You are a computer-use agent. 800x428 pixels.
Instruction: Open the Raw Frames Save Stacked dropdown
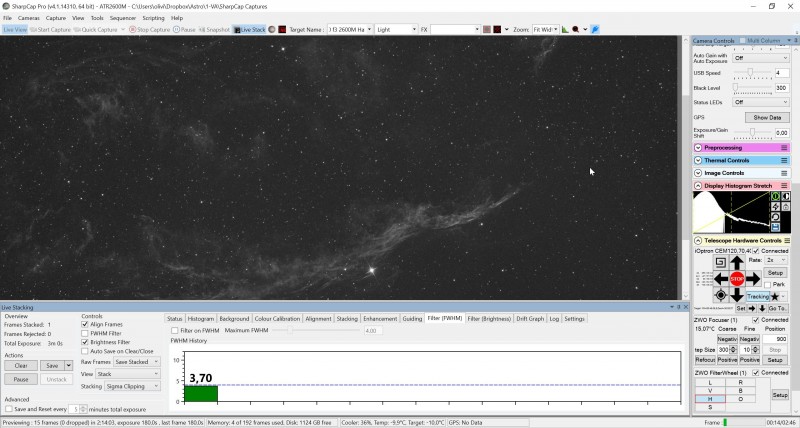pyautogui.click(x=137, y=362)
